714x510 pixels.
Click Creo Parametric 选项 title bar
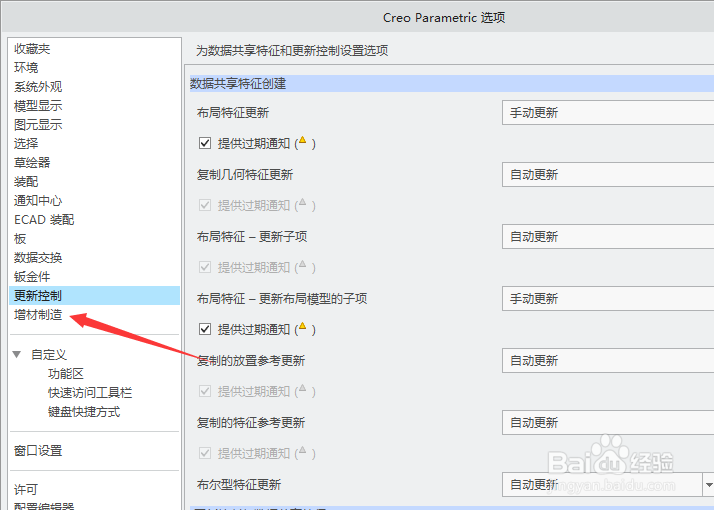[x=444, y=18]
